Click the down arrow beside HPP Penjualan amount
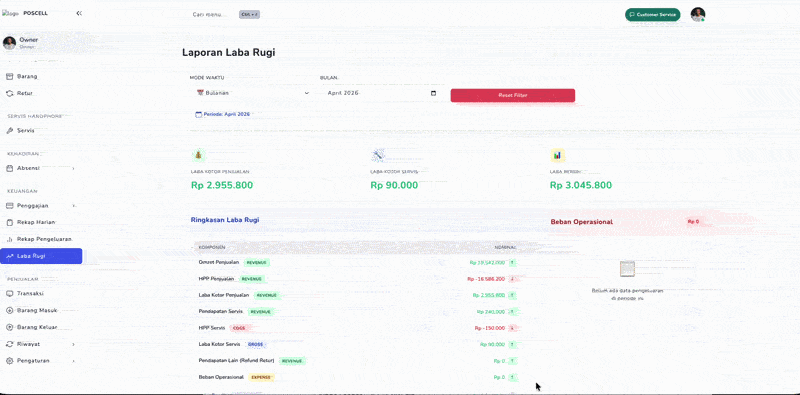The height and width of the screenshot is (395, 800). pyautogui.click(x=512, y=279)
